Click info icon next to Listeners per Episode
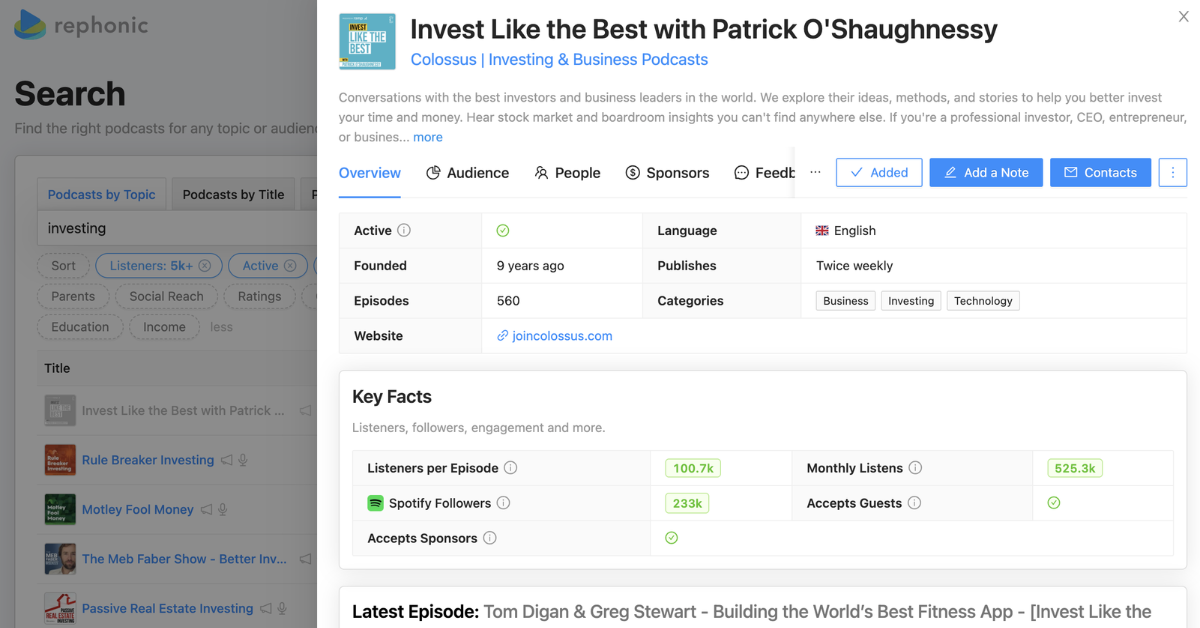Viewport: 1200px width, 628px height. [510, 468]
